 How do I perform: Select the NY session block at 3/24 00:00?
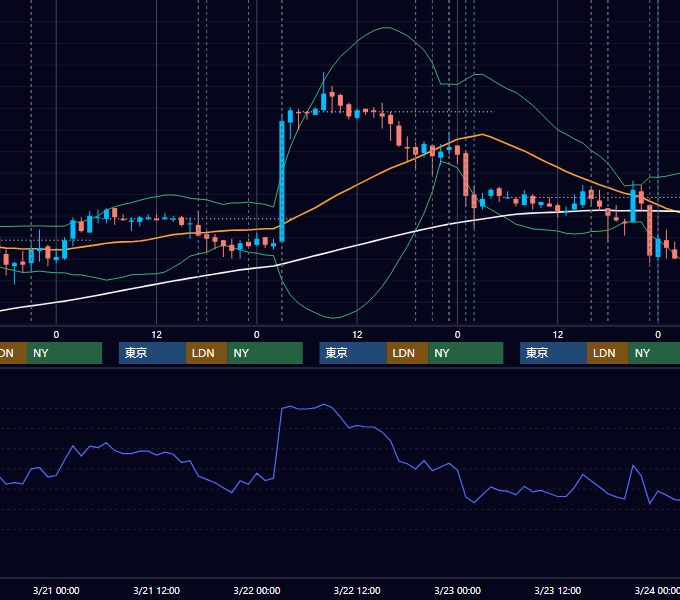point(654,353)
